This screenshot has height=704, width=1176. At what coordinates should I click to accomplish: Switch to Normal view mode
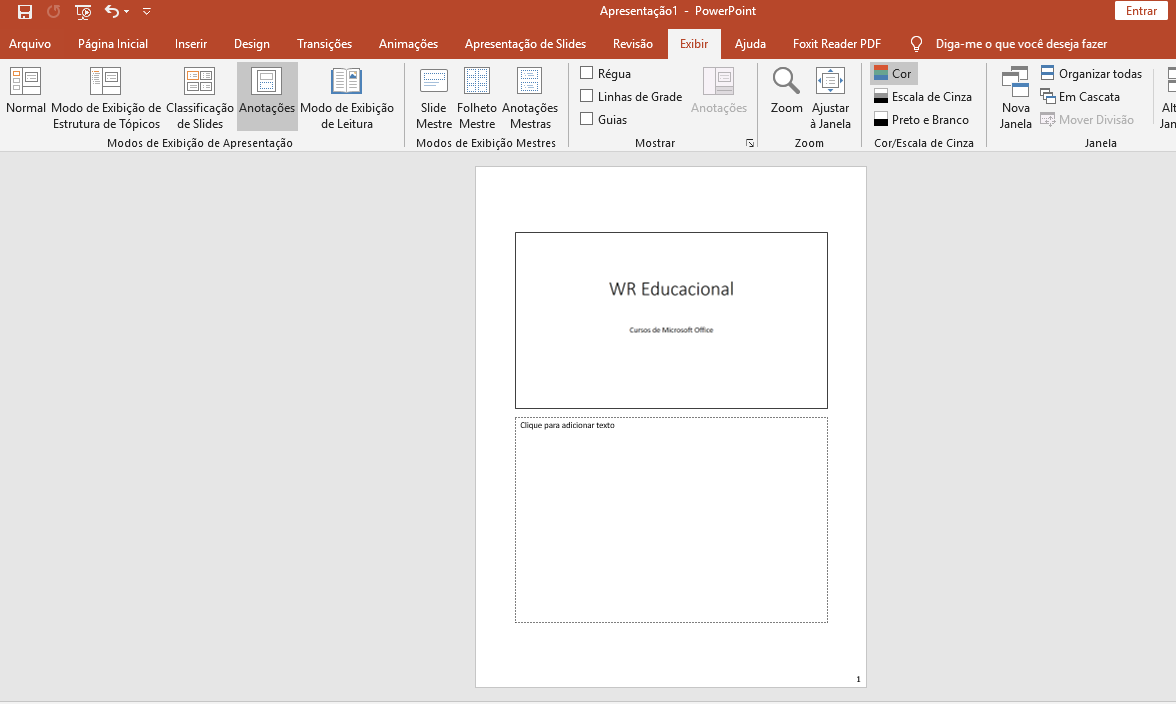26,95
